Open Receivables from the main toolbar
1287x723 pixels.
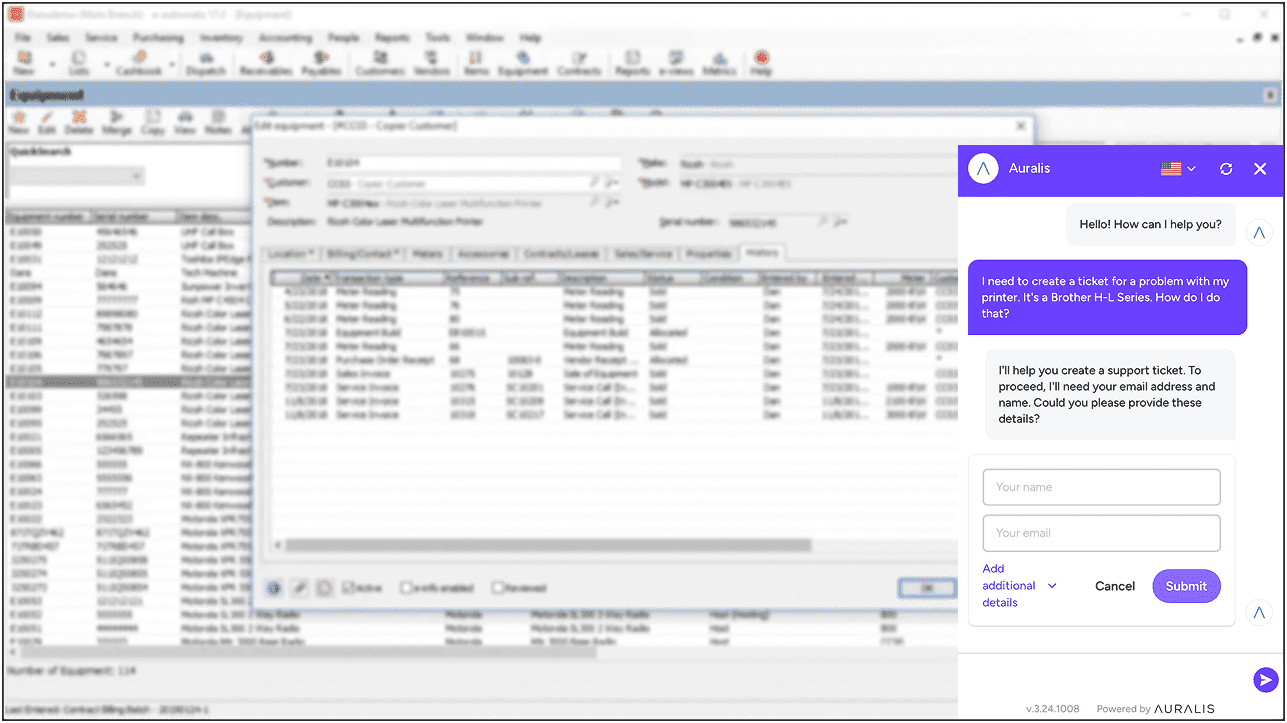[265, 63]
